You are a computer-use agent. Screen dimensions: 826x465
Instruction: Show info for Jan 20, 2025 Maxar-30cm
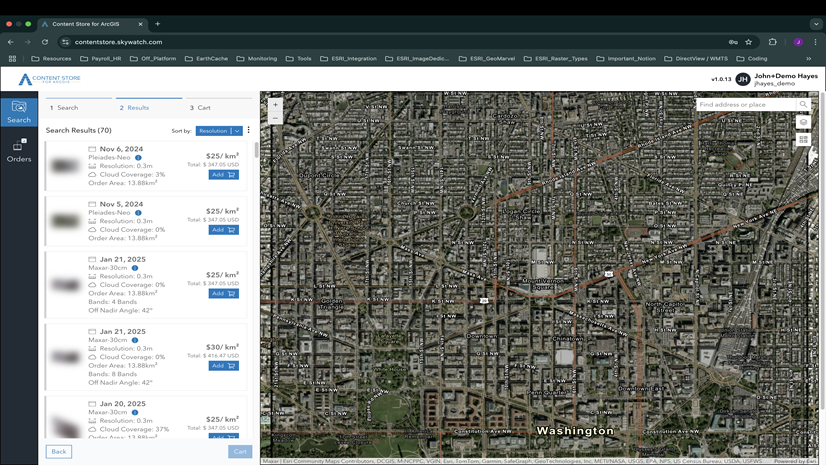tap(135, 412)
